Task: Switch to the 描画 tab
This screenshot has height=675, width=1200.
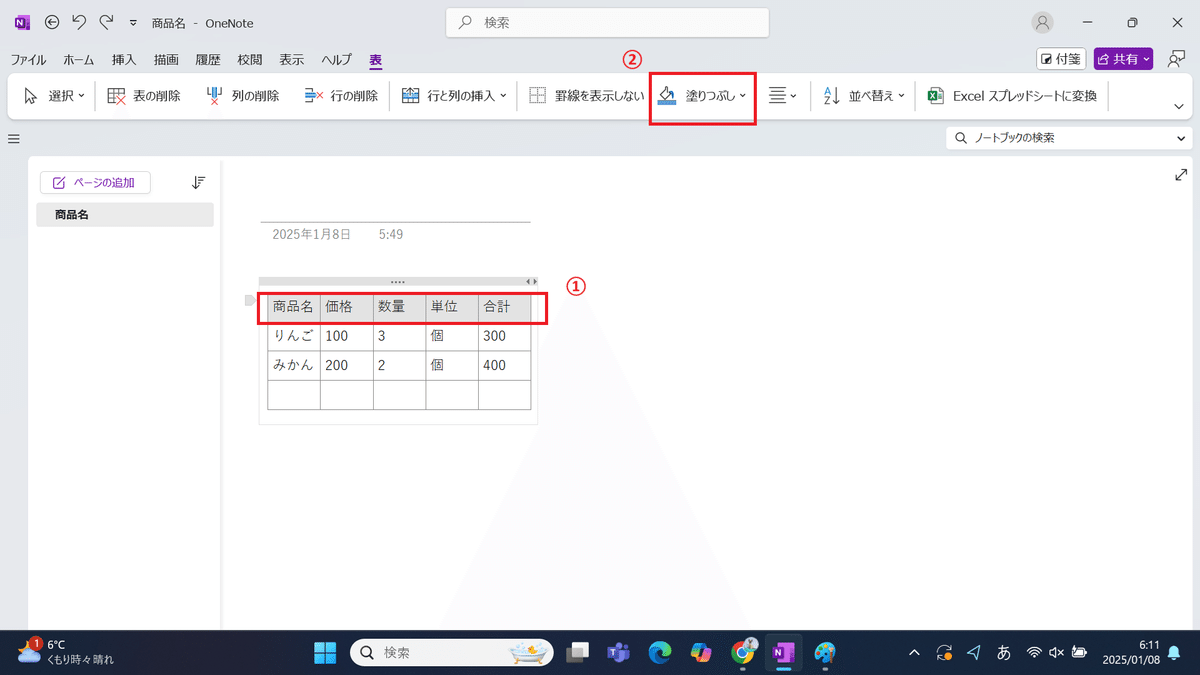Action: 166,60
